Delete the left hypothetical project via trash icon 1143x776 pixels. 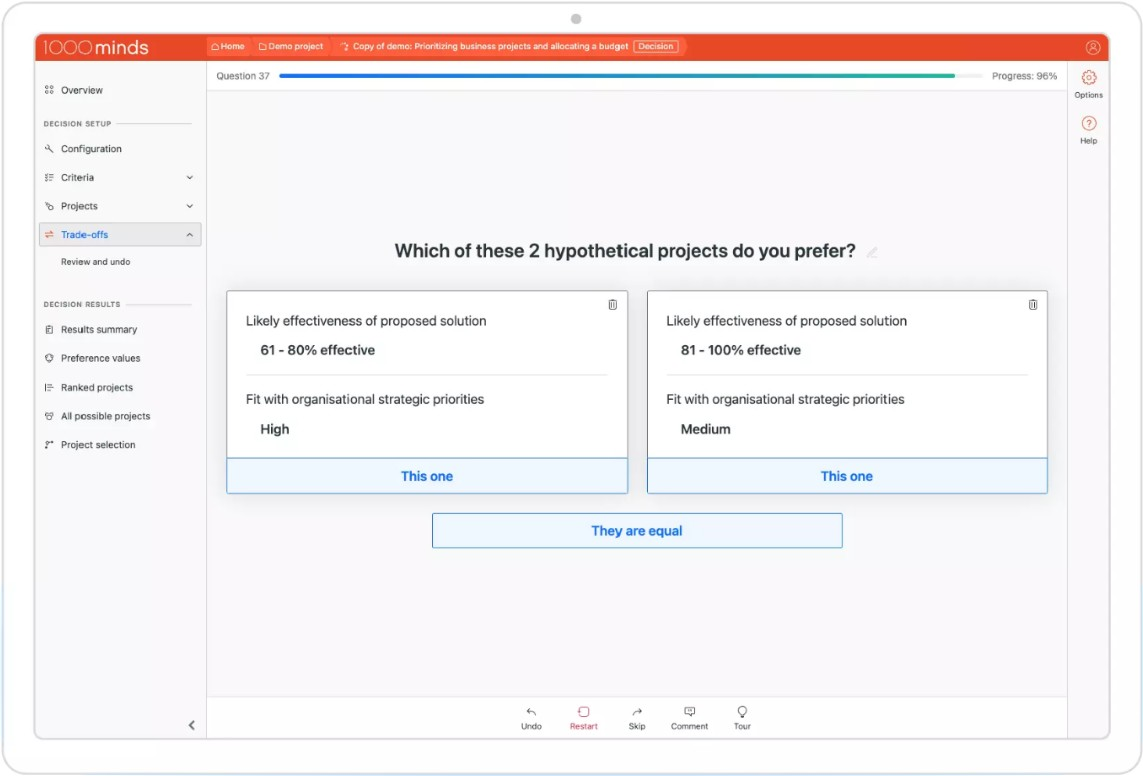613,304
